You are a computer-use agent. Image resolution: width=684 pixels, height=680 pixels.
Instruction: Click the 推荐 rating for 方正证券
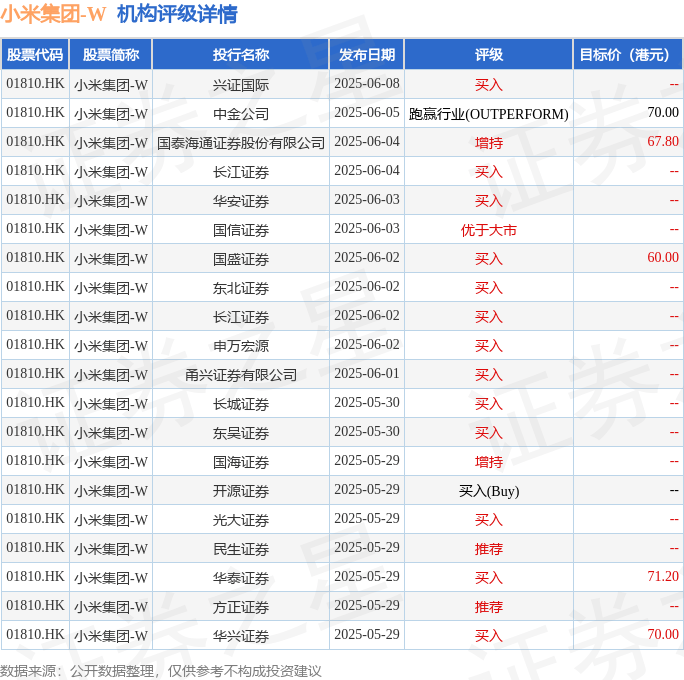point(489,607)
